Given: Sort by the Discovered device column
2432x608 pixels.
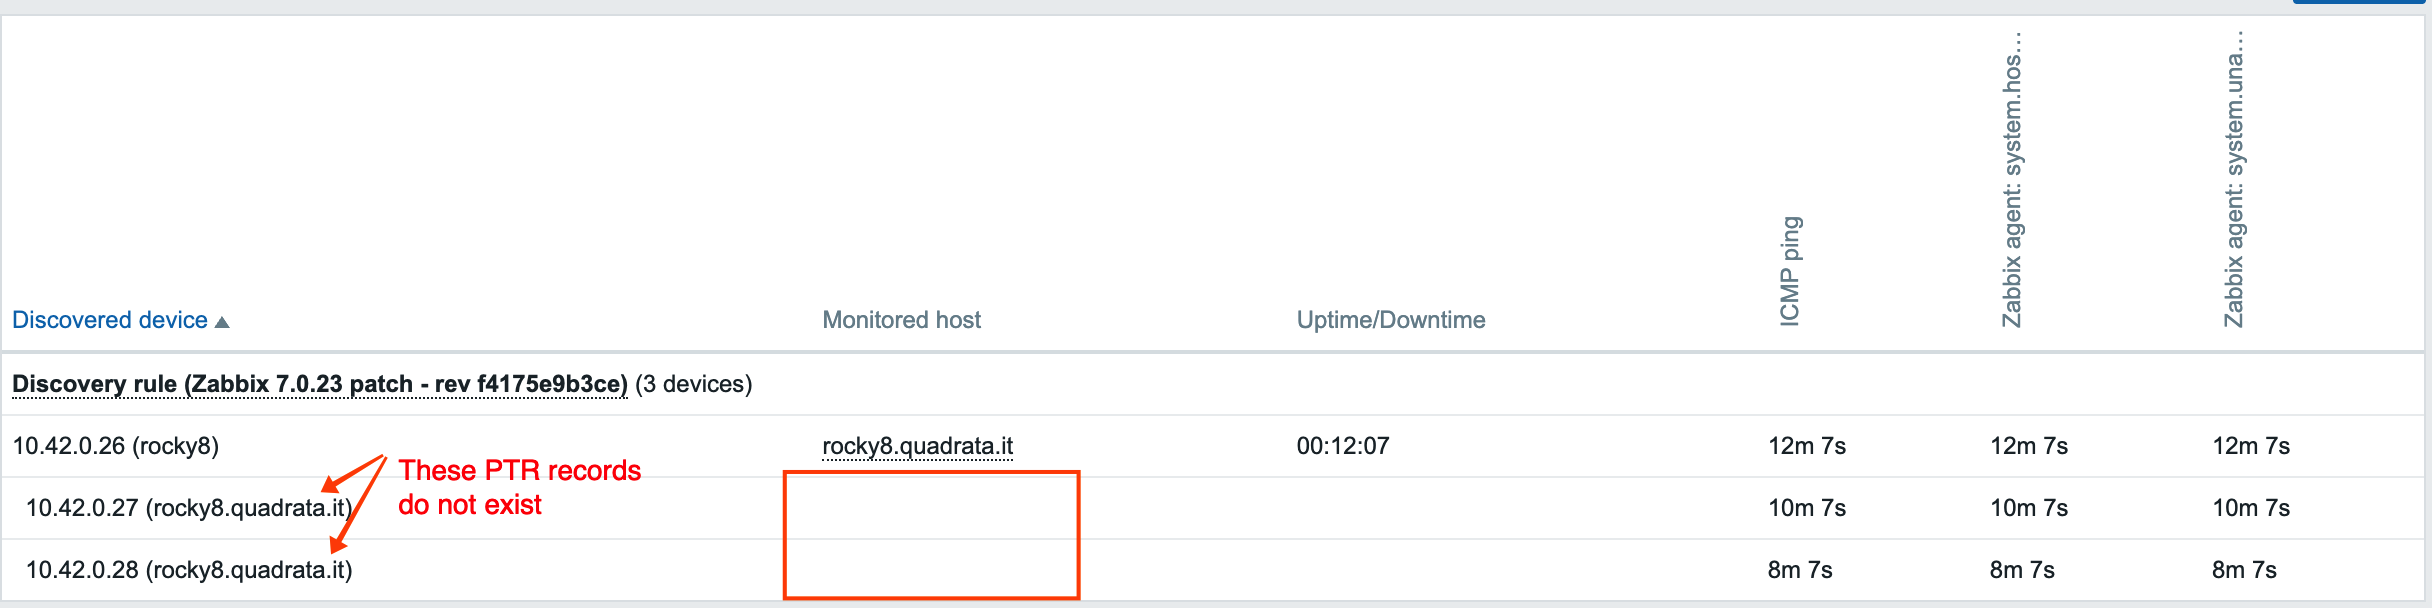Looking at the screenshot, I should [x=110, y=320].
